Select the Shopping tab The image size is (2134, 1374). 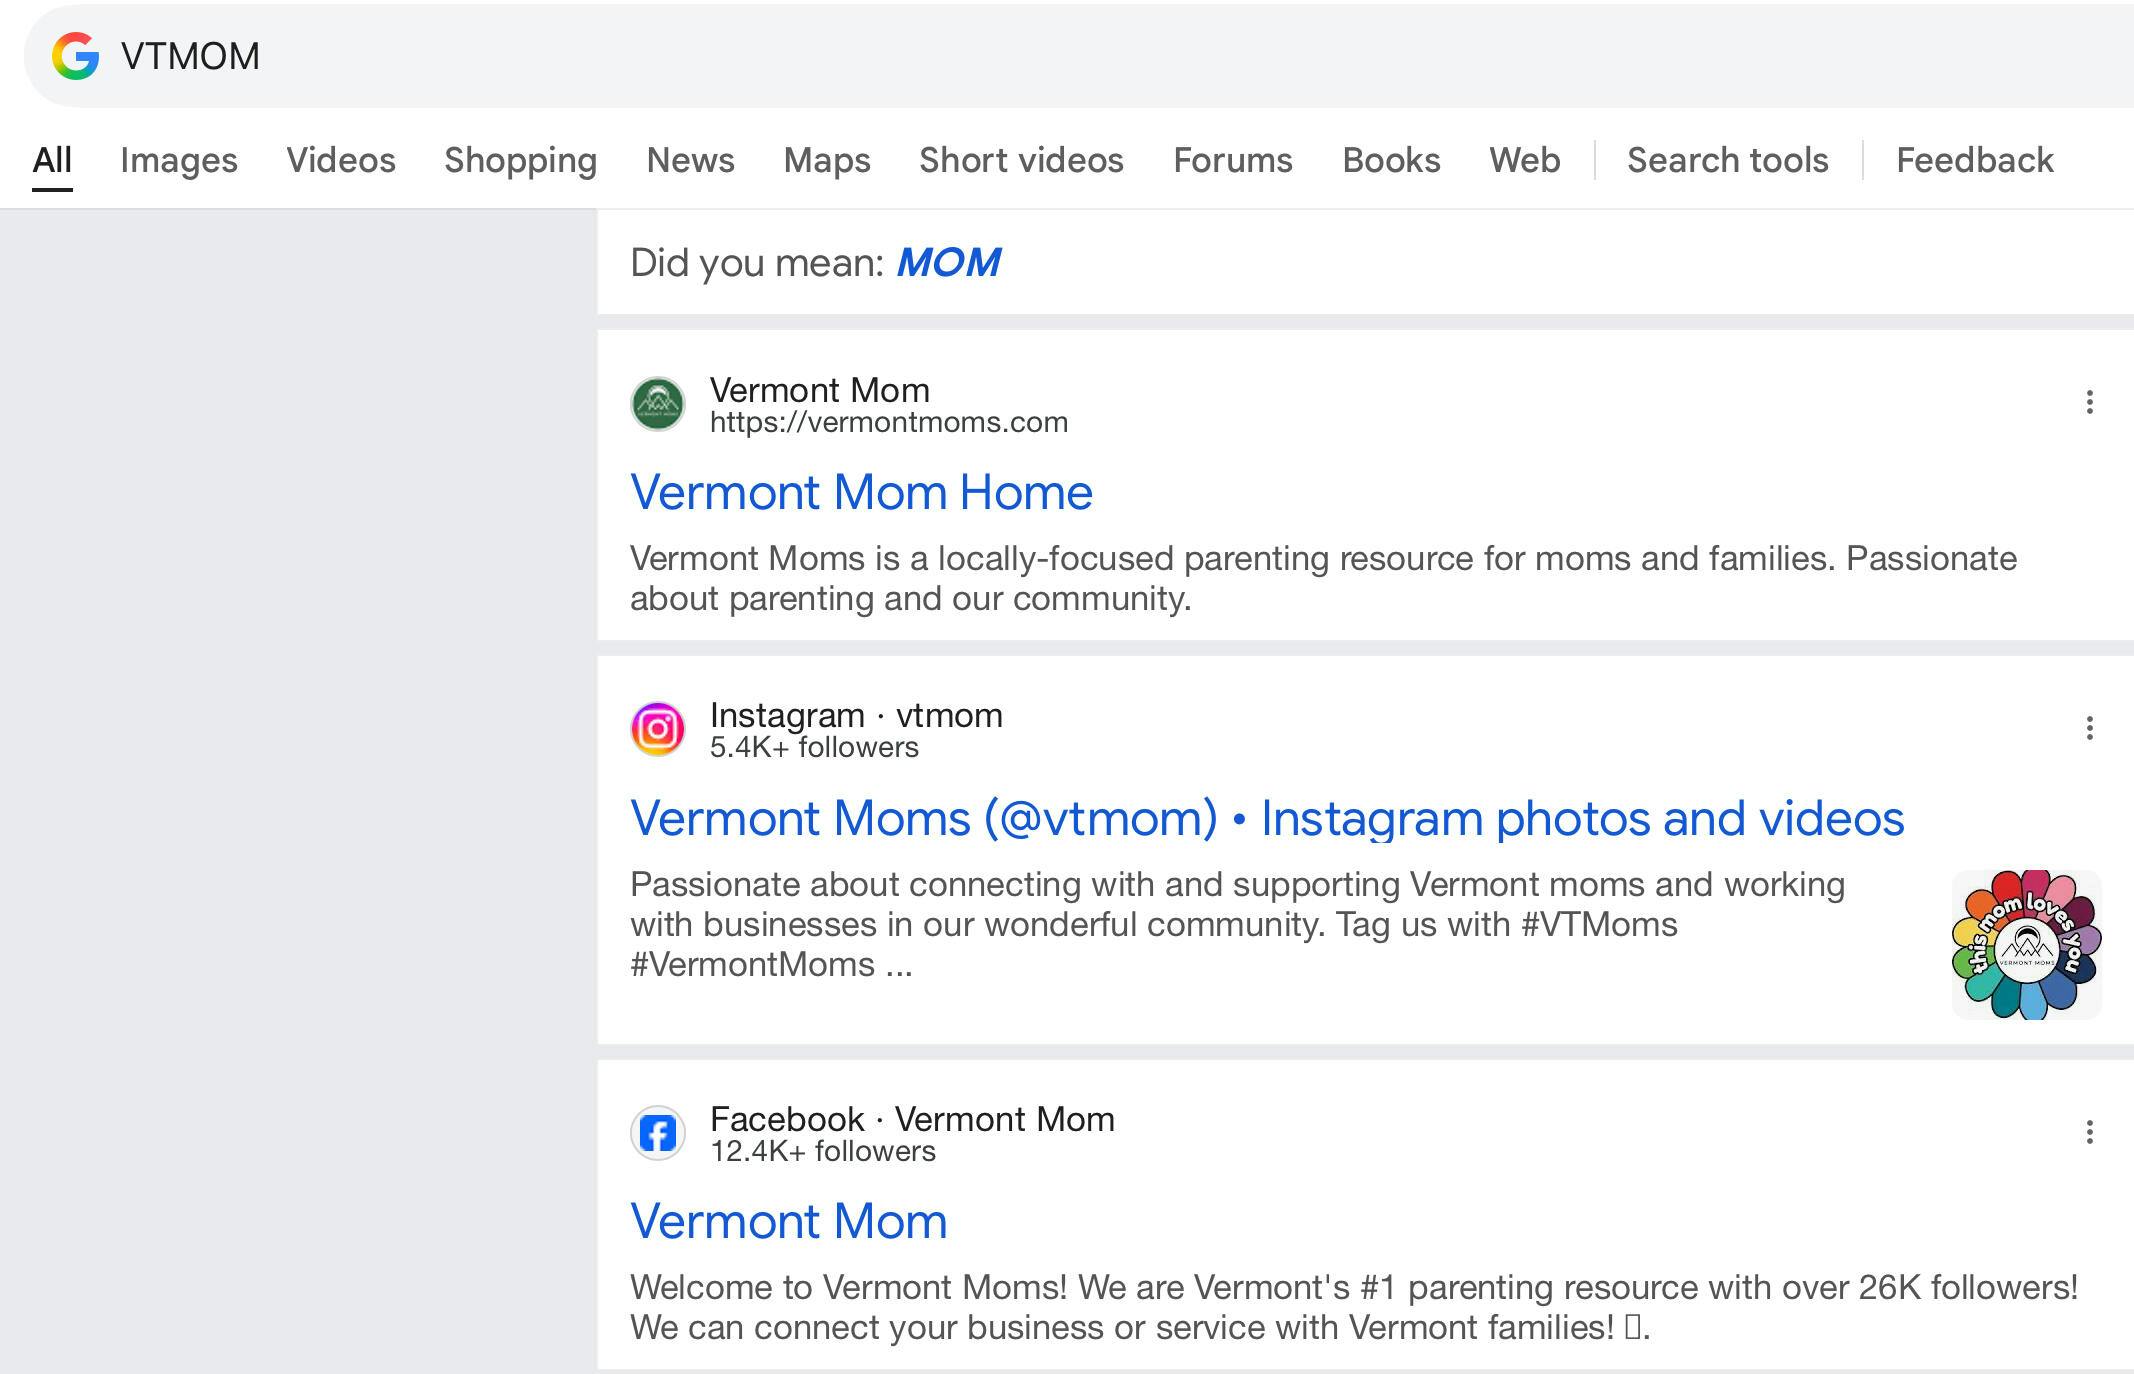coord(520,160)
